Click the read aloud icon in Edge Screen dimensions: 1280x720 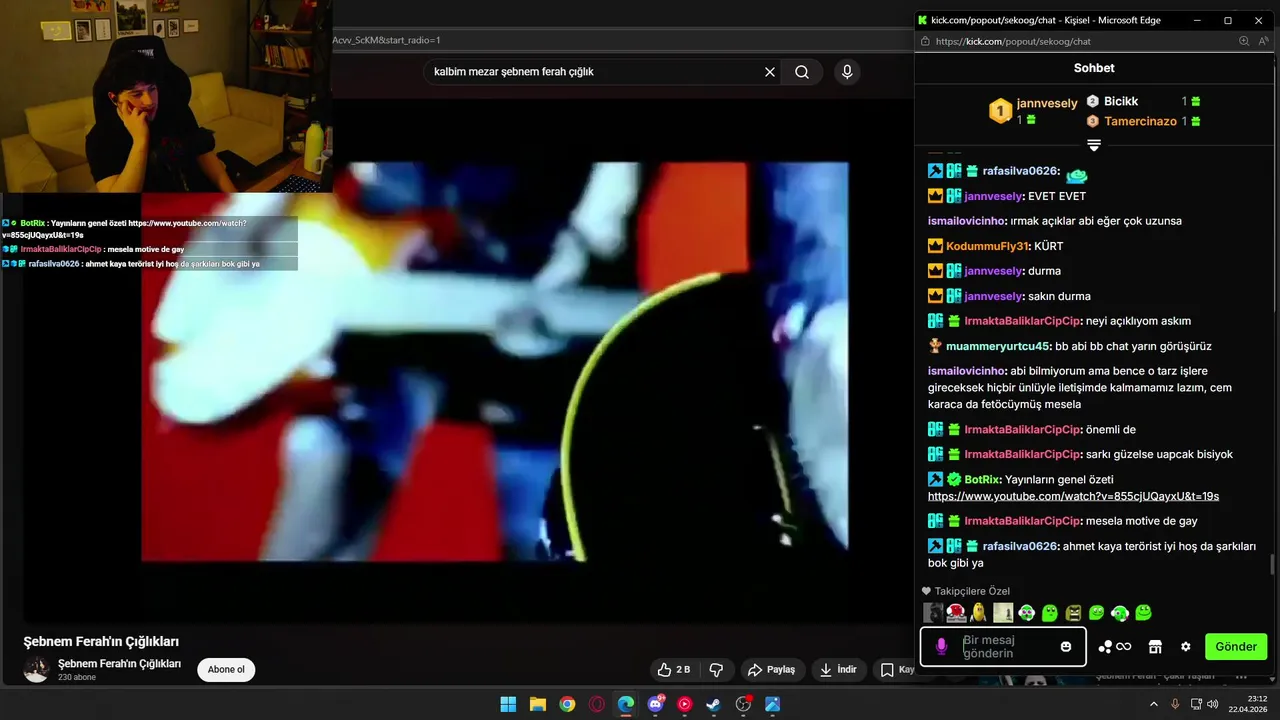[x=1264, y=42]
